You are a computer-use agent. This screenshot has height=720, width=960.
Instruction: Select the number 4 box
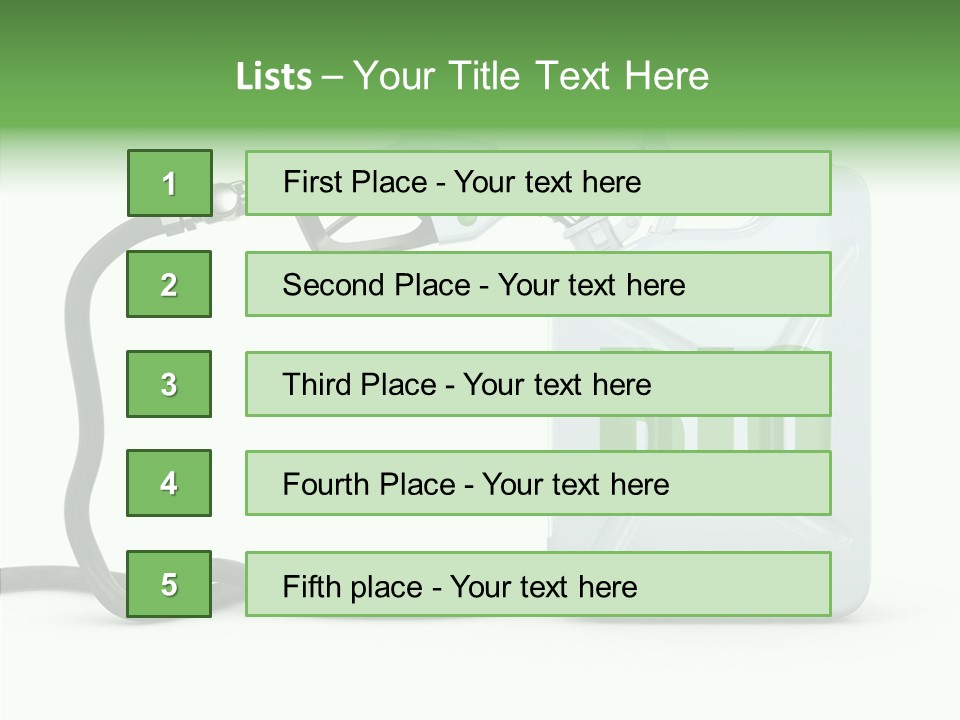(x=169, y=483)
